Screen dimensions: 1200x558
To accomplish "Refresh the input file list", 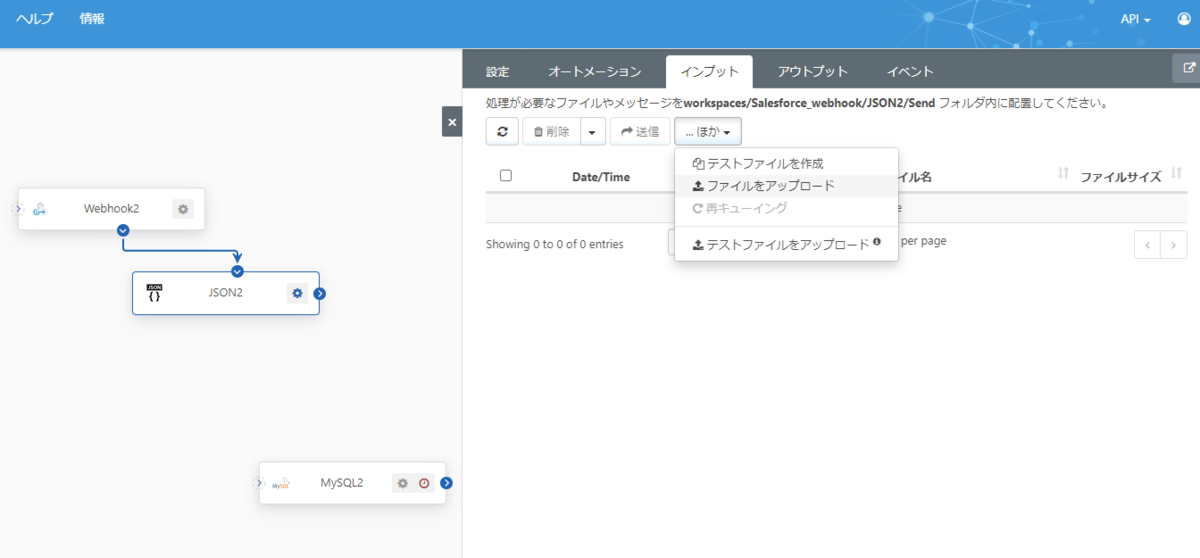I will click(502, 131).
